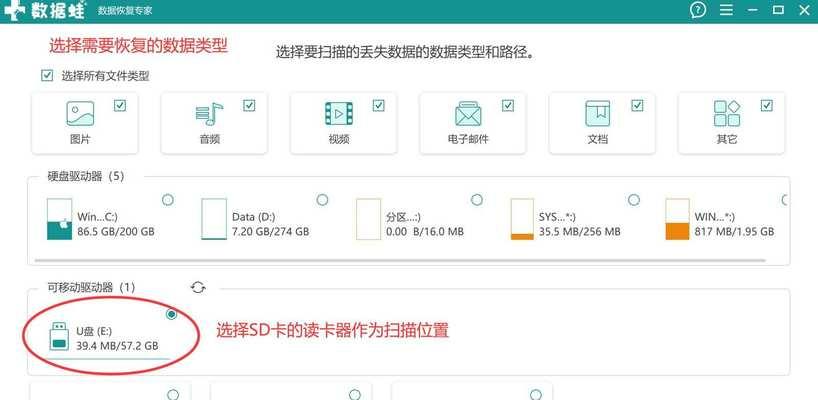Screen dimensions: 818x400
Task: Select the 视频 video film icon
Action: [339, 114]
